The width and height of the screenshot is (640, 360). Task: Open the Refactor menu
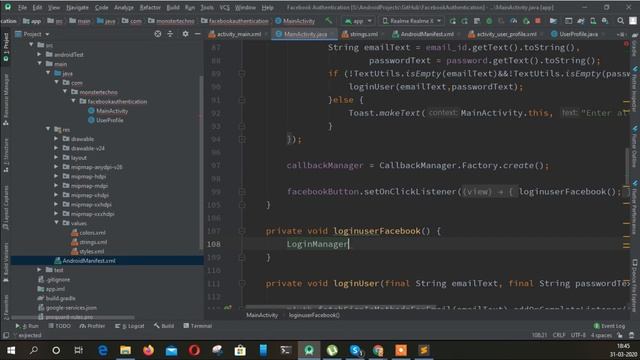[x=150, y=7]
